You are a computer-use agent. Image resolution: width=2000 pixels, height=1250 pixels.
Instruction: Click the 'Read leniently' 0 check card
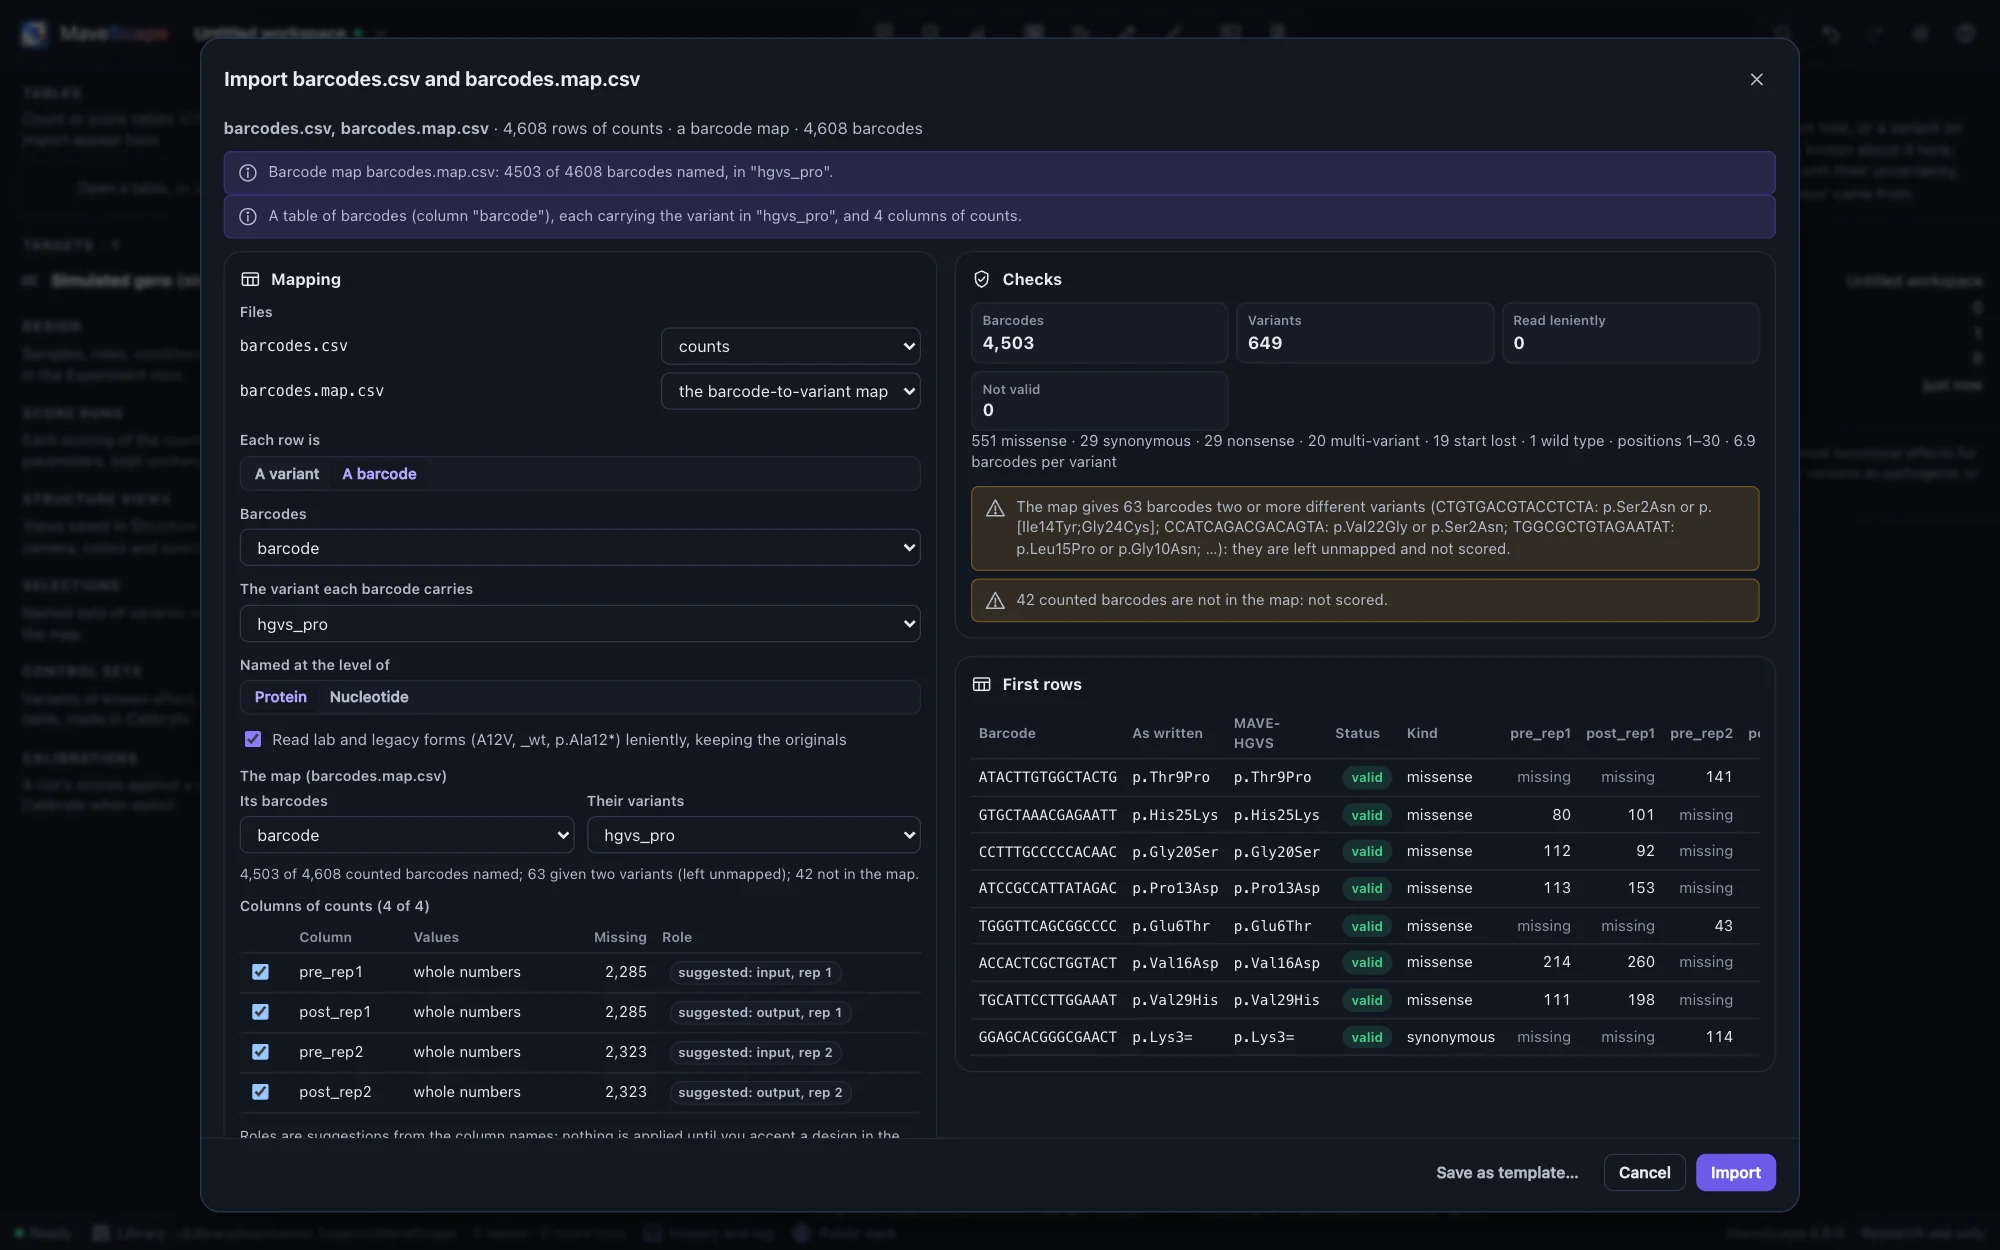point(1630,333)
